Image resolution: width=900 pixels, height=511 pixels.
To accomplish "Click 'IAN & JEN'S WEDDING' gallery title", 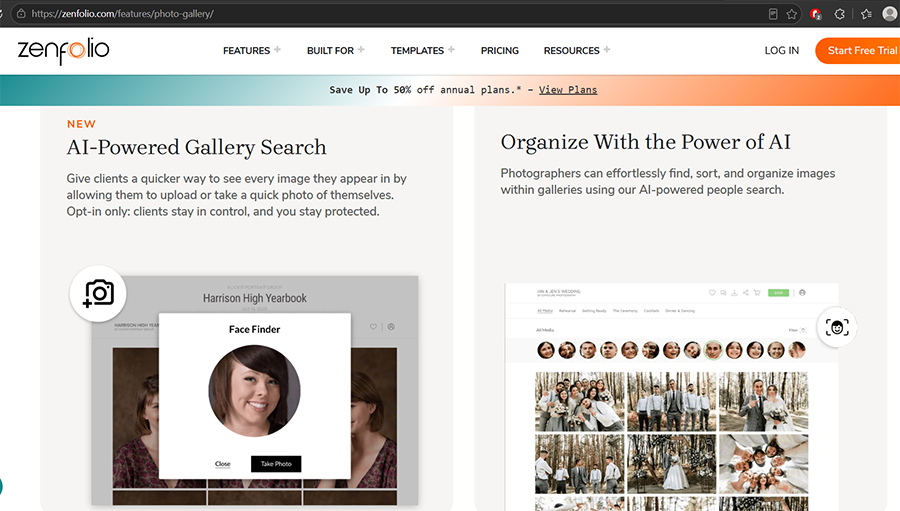I will (x=558, y=292).
